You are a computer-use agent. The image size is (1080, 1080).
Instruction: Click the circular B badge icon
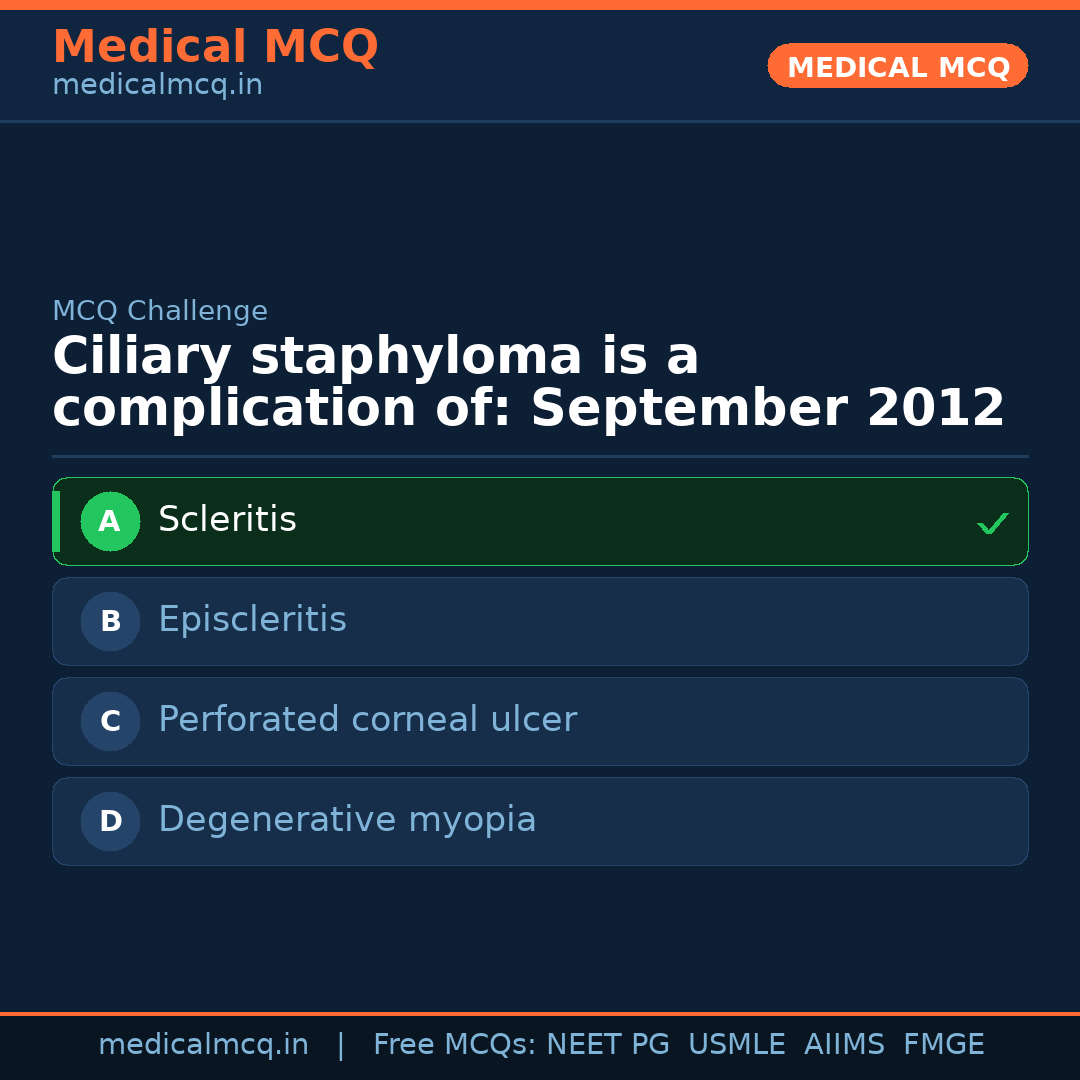110,621
